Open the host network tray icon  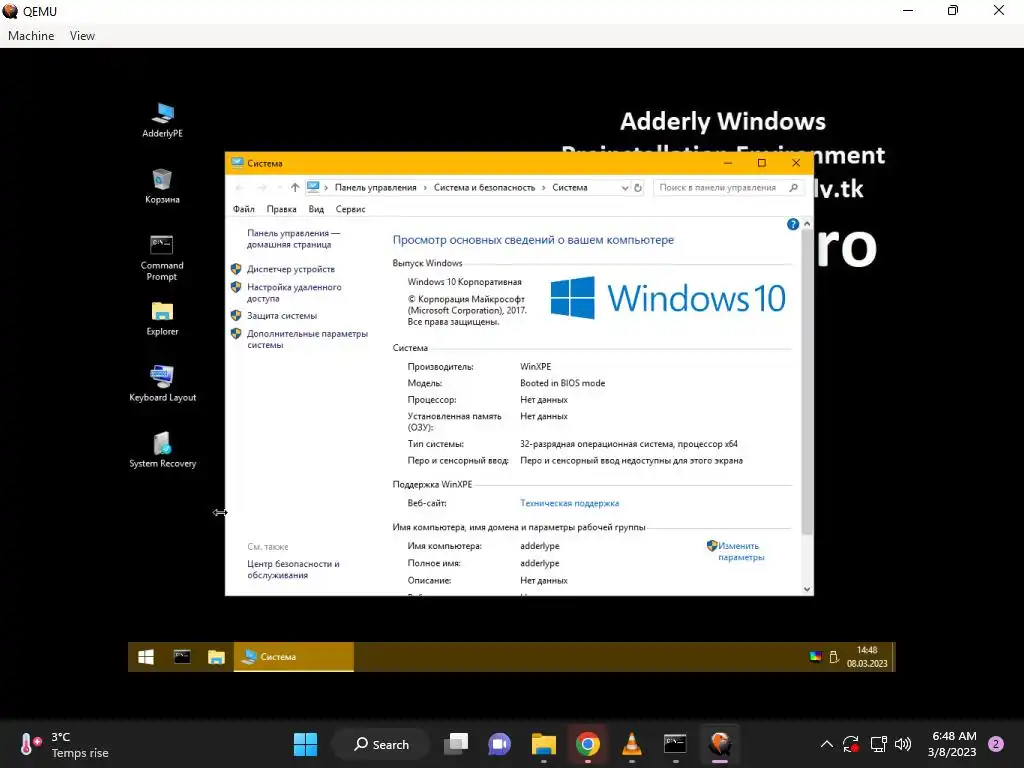[x=878, y=744]
